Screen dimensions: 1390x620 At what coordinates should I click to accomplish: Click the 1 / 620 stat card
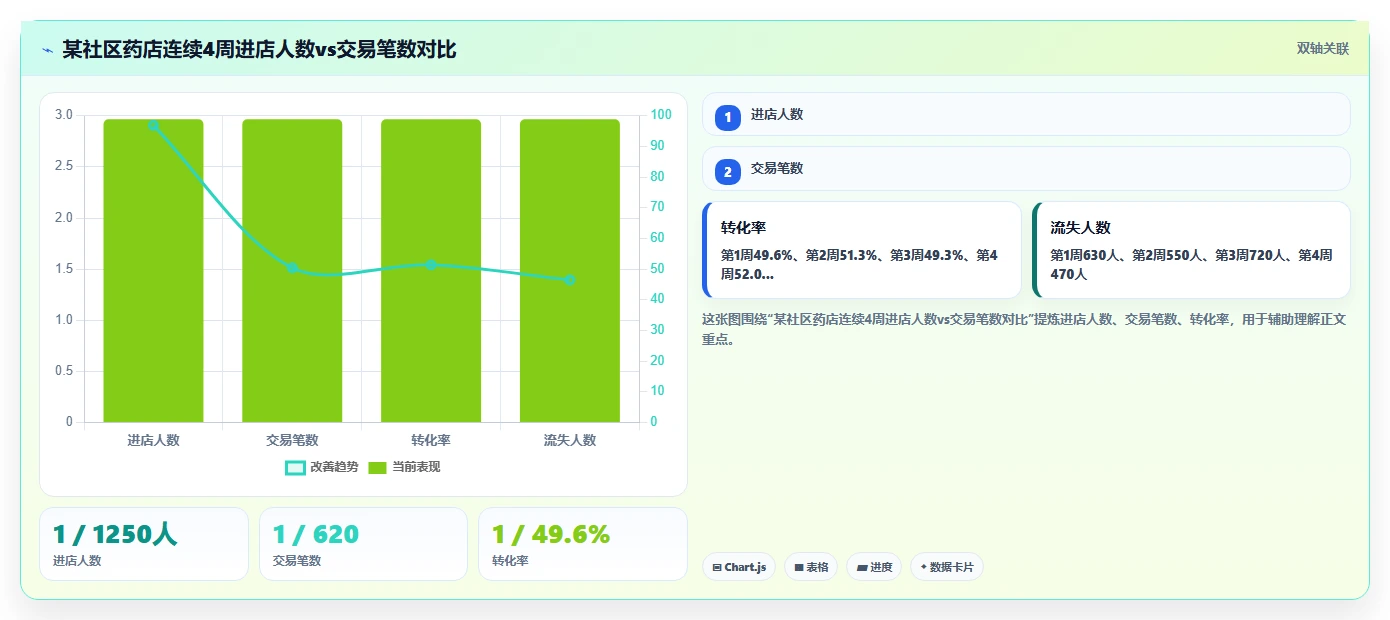[363, 544]
